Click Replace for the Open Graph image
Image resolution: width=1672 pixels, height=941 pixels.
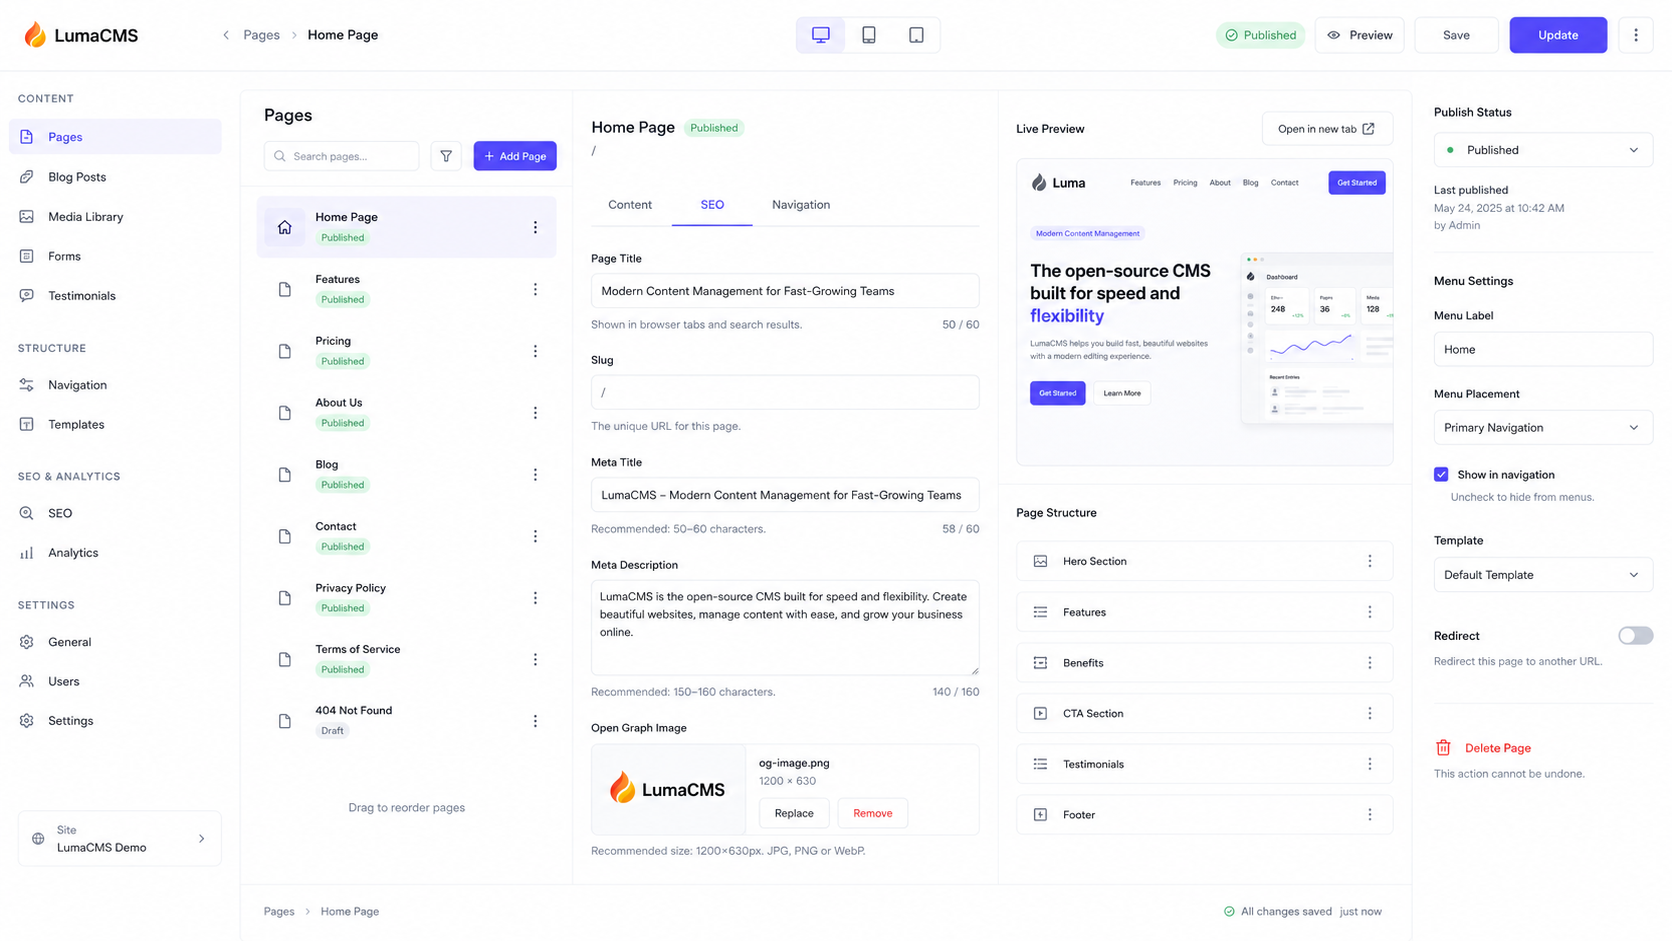[x=794, y=813]
